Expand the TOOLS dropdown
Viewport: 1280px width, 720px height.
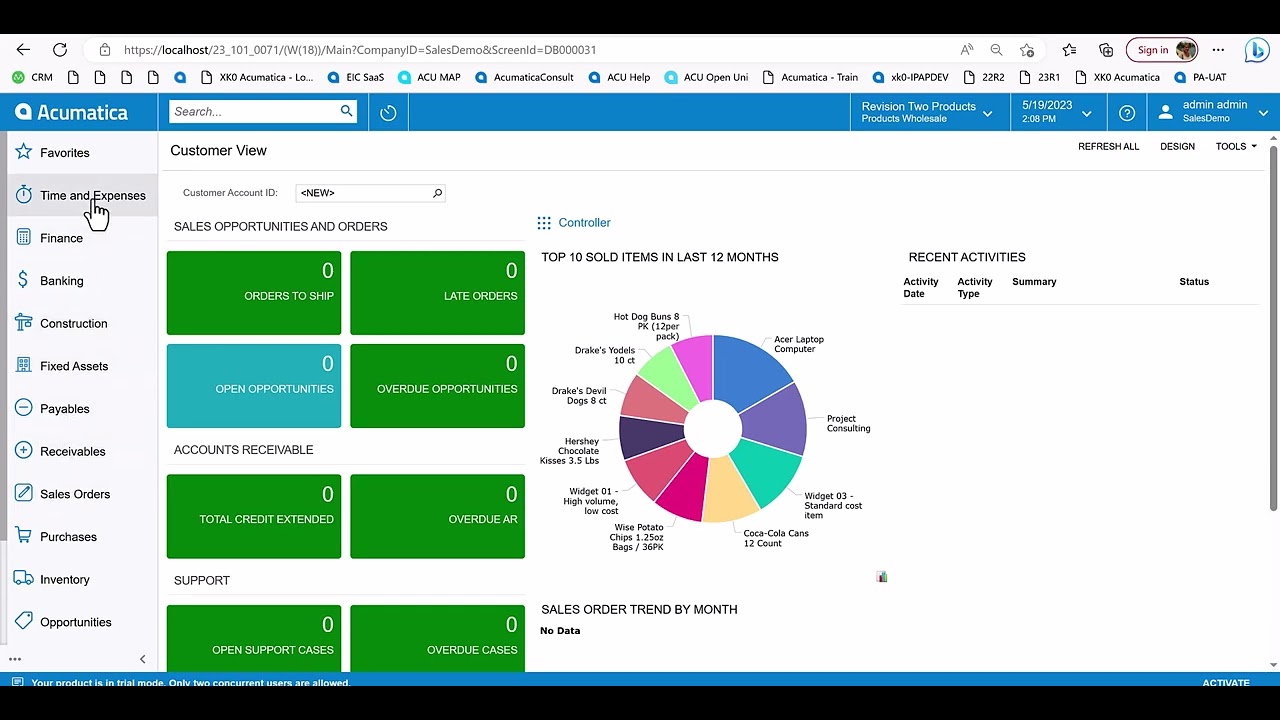[x=1236, y=147]
